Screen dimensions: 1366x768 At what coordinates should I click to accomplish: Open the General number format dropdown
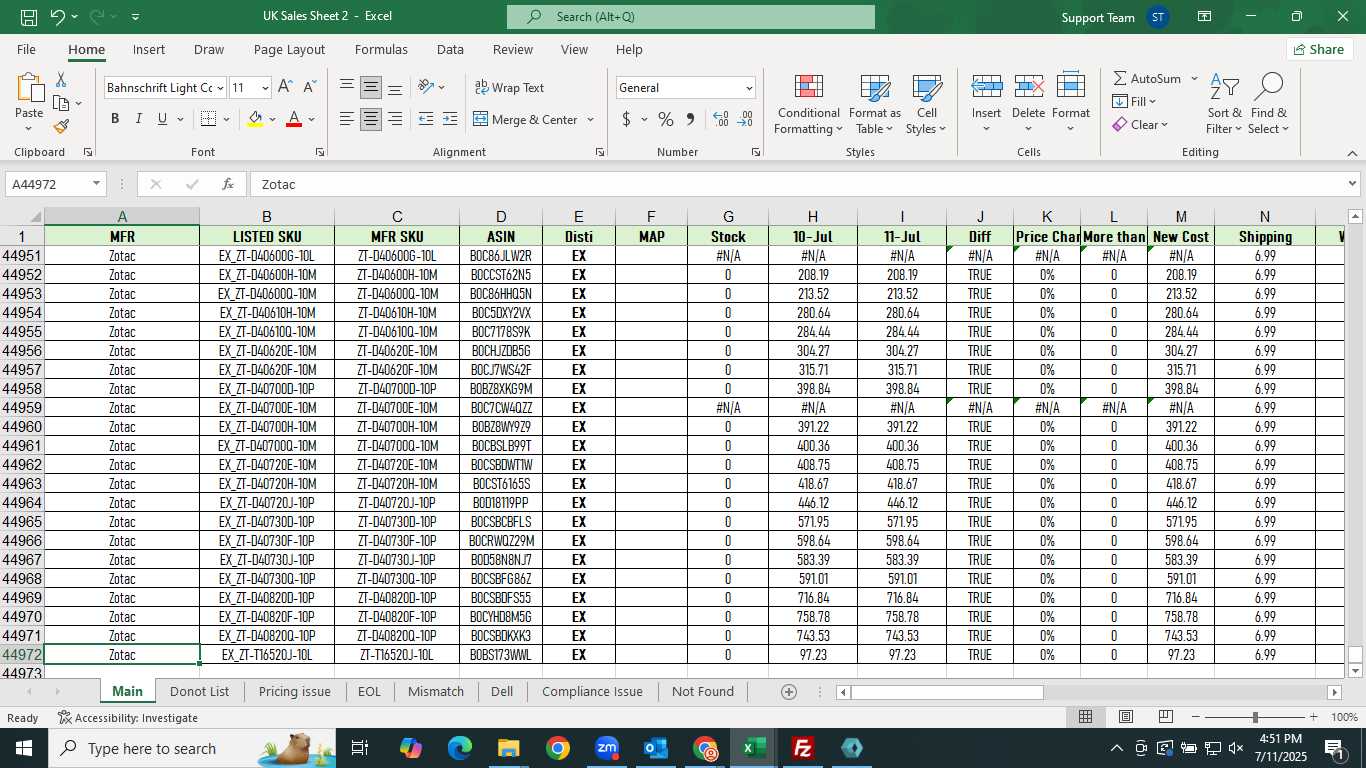749,88
